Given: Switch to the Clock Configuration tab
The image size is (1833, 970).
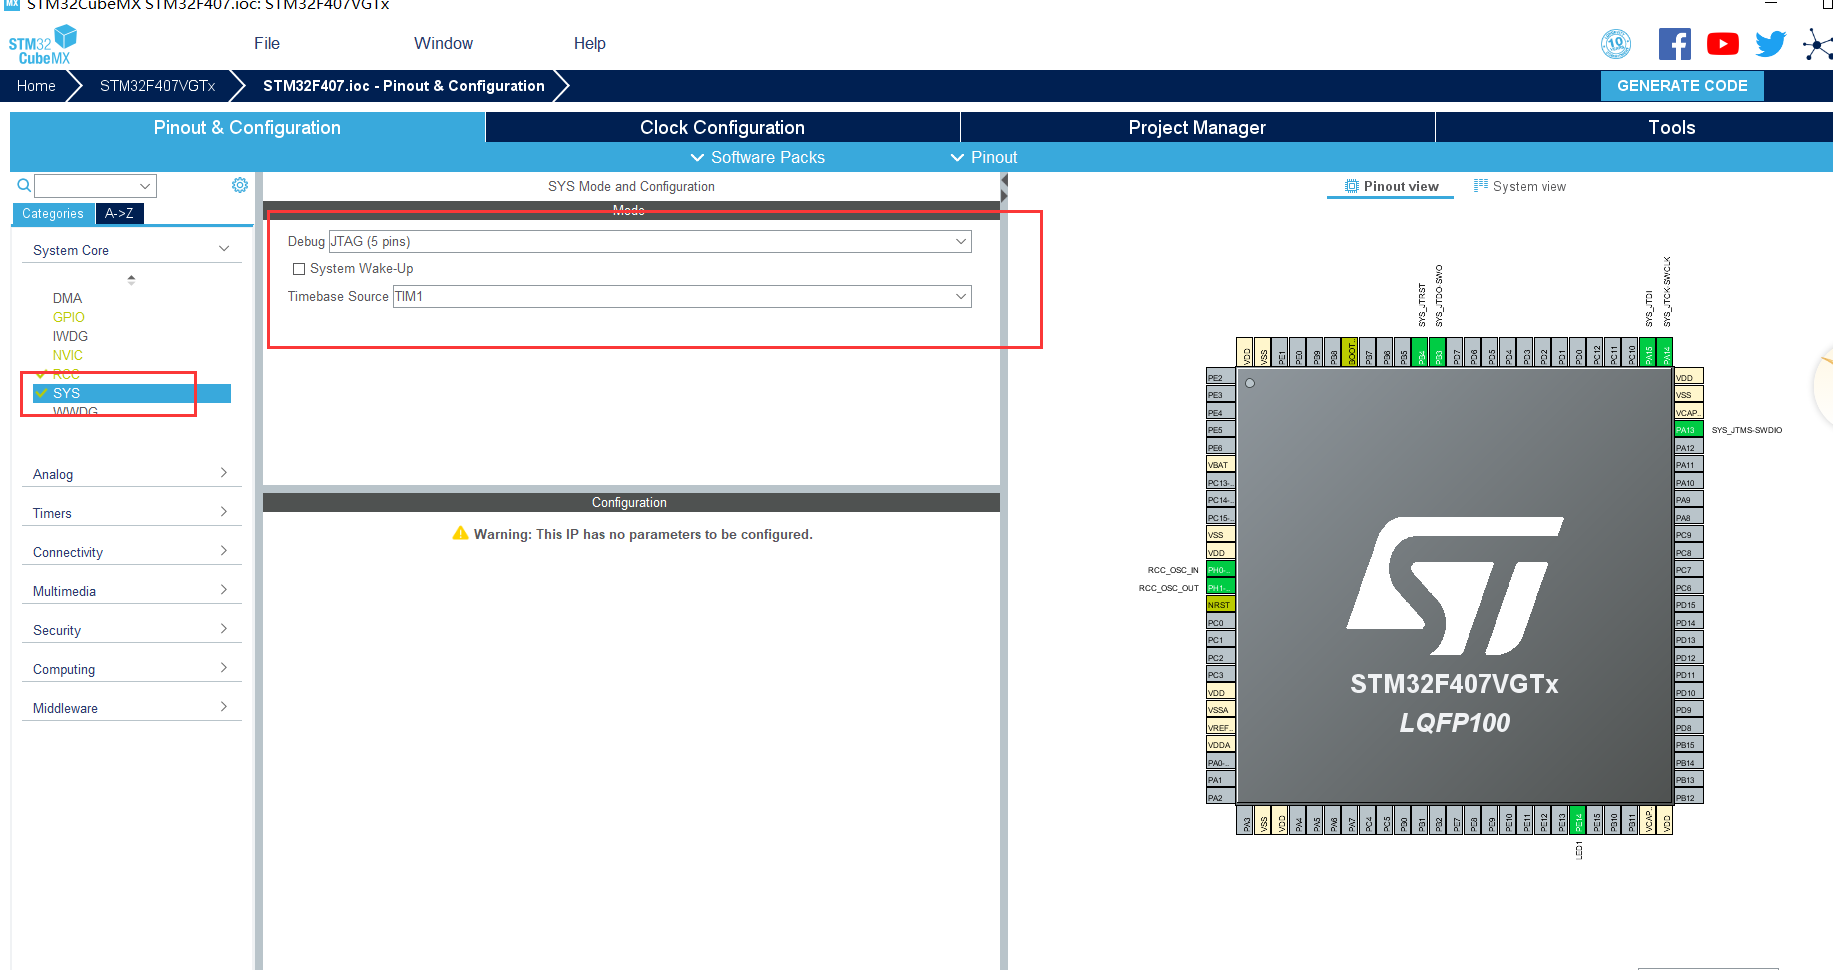Looking at the screenshot, I should (721, 127).
